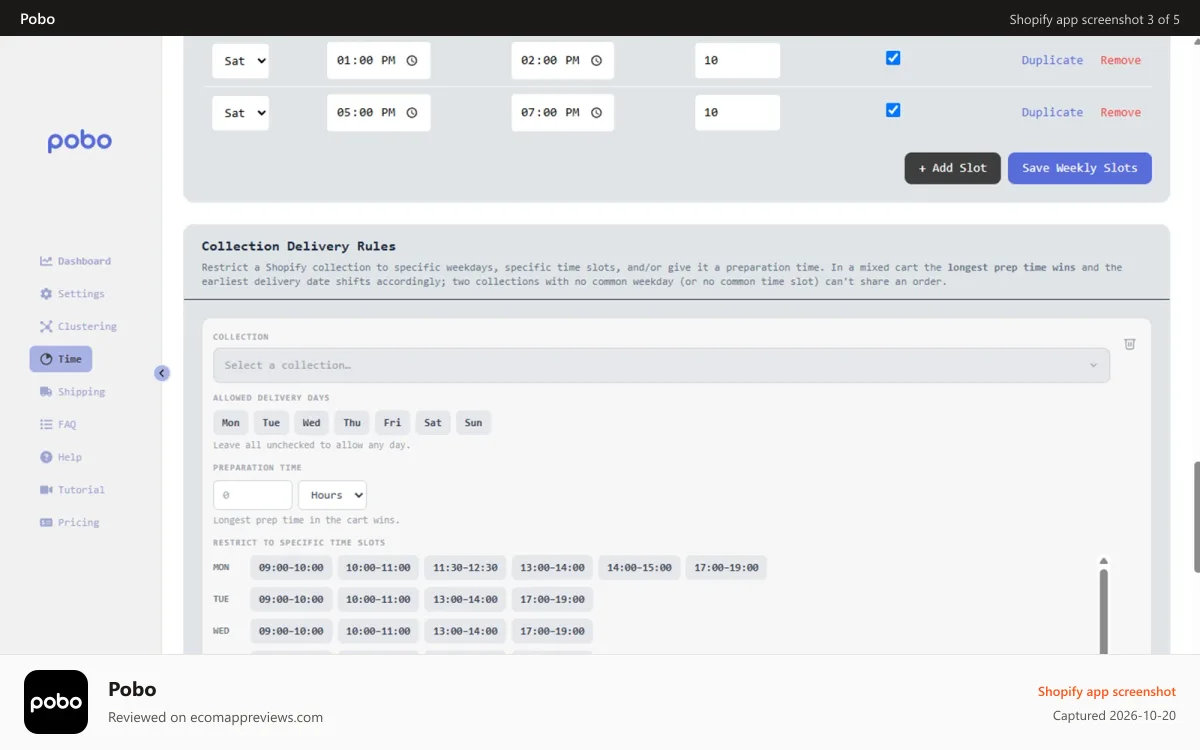Delete the collection rule with trash icon
The image size is (1200, 750).
(x=1130, y=344)
